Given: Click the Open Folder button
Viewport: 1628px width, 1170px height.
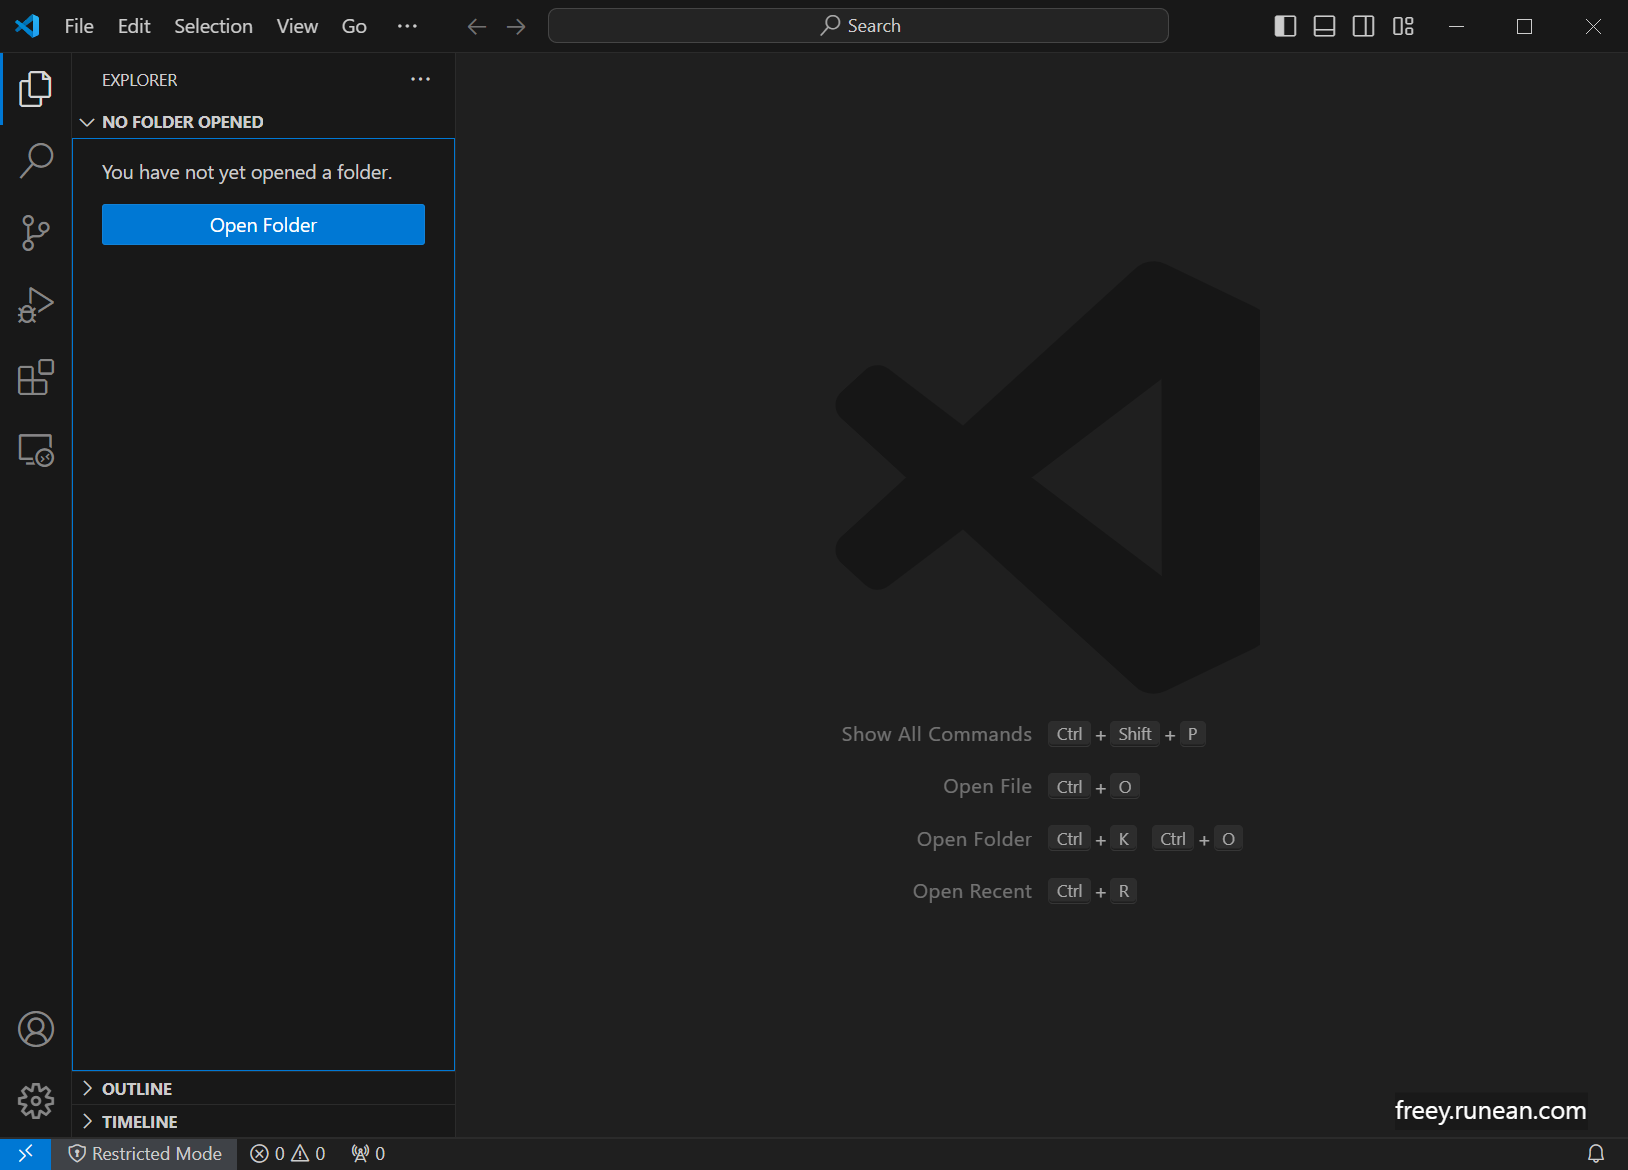Looking at the screenshot, I should (263, 225).
